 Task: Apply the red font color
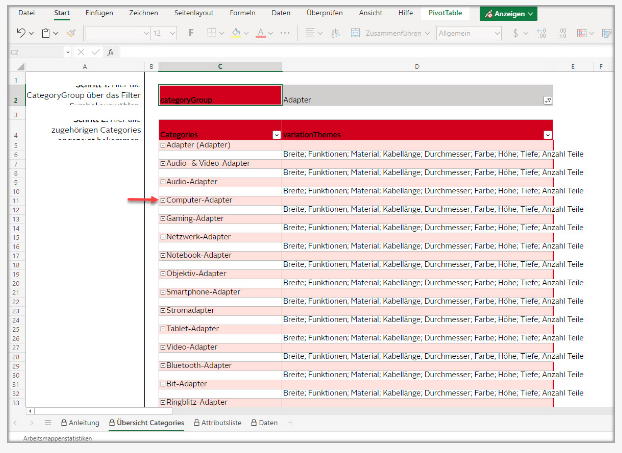pos(261,33)
